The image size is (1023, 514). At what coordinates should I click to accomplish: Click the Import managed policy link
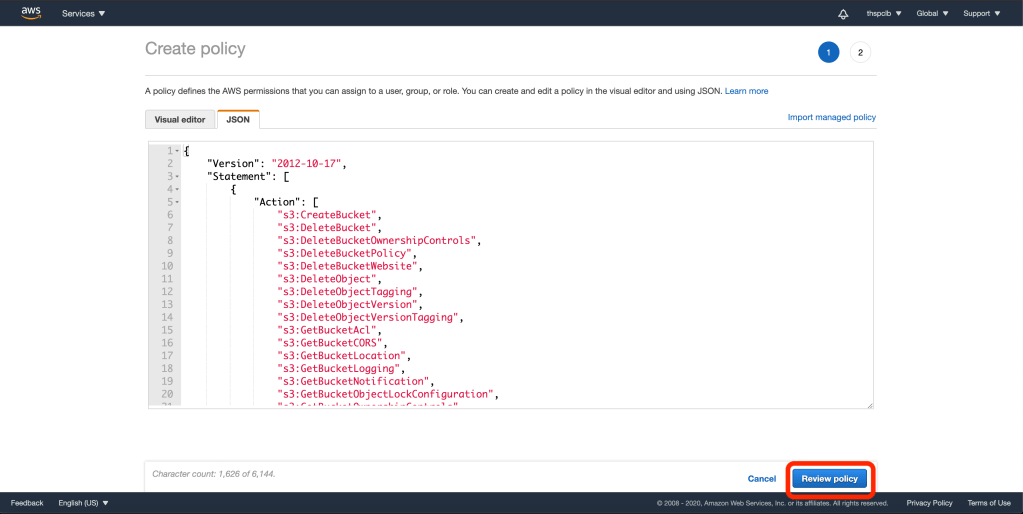click(831, 117)
